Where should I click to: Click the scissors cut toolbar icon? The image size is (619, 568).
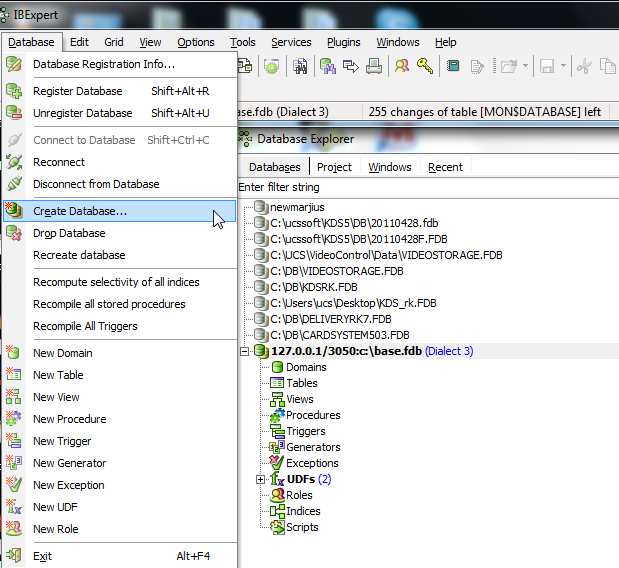click(584, 66)
